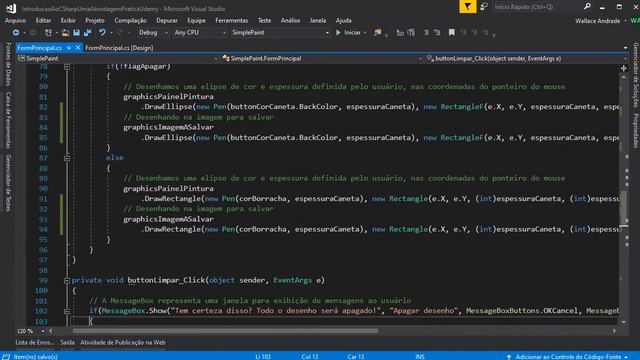Open the Janela menu
The width and height of the screenshot is (640, 360).
click(x=318, y=20)
